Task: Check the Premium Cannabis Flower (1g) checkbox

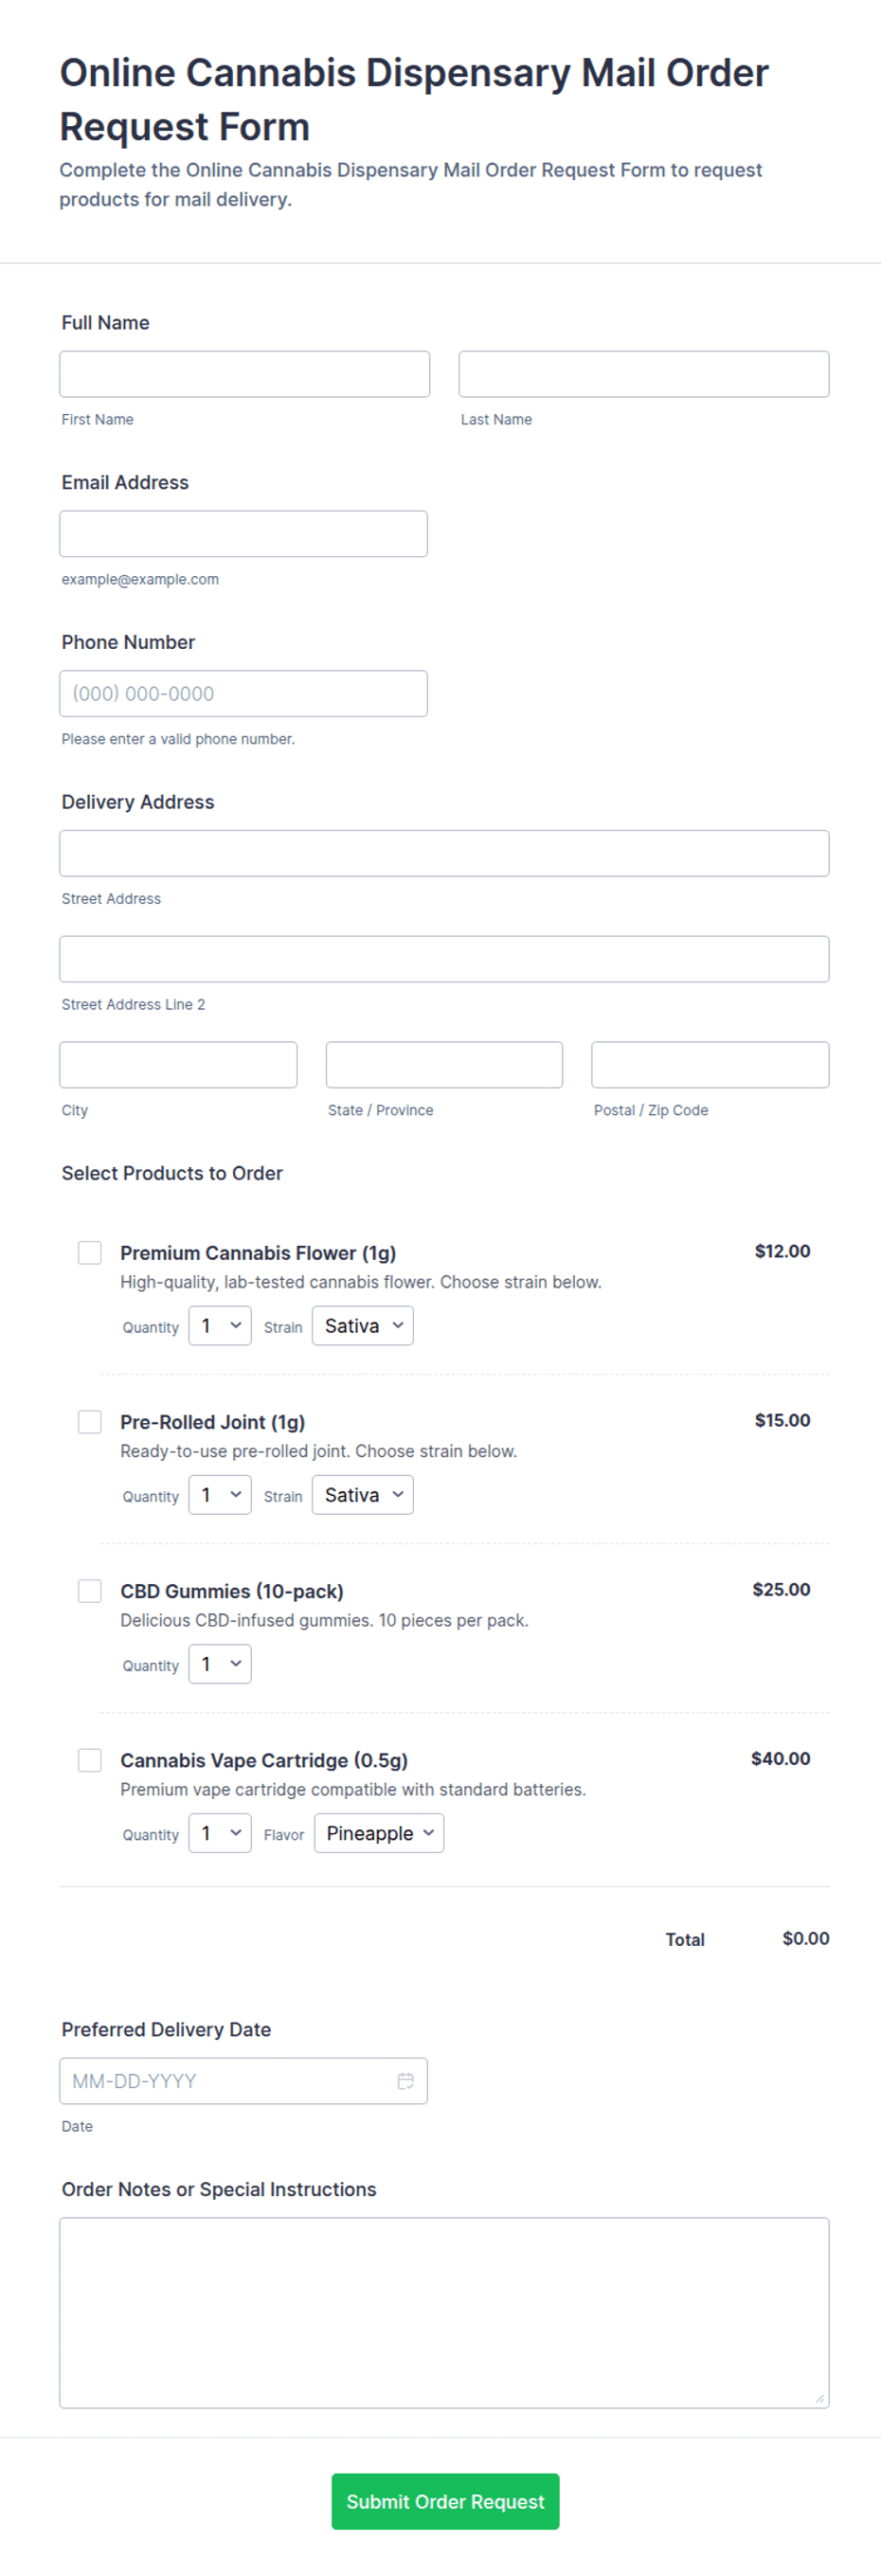Action: [x=90, y=1252]
